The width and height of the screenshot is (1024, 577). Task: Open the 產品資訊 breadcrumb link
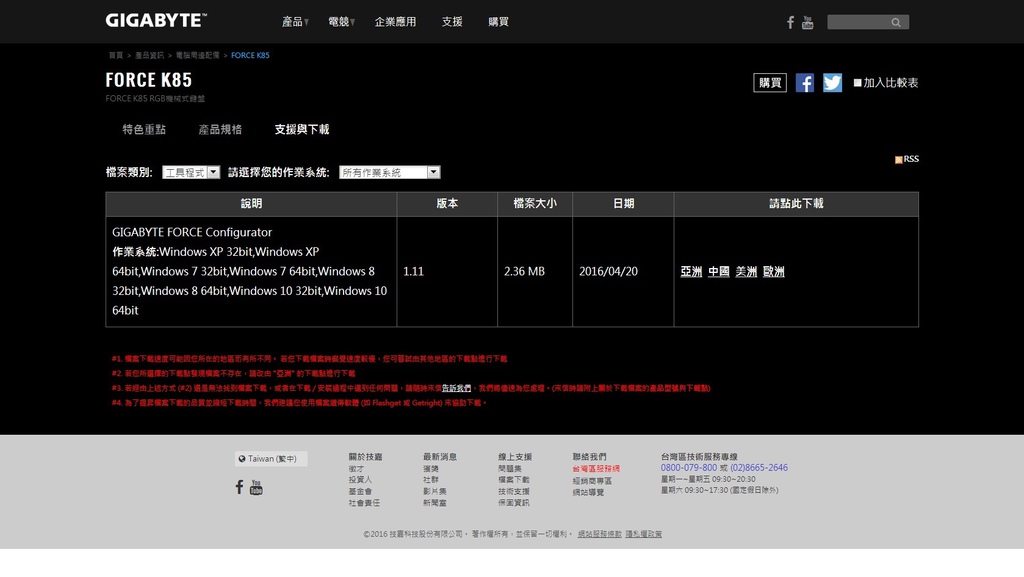pos(150,55)
